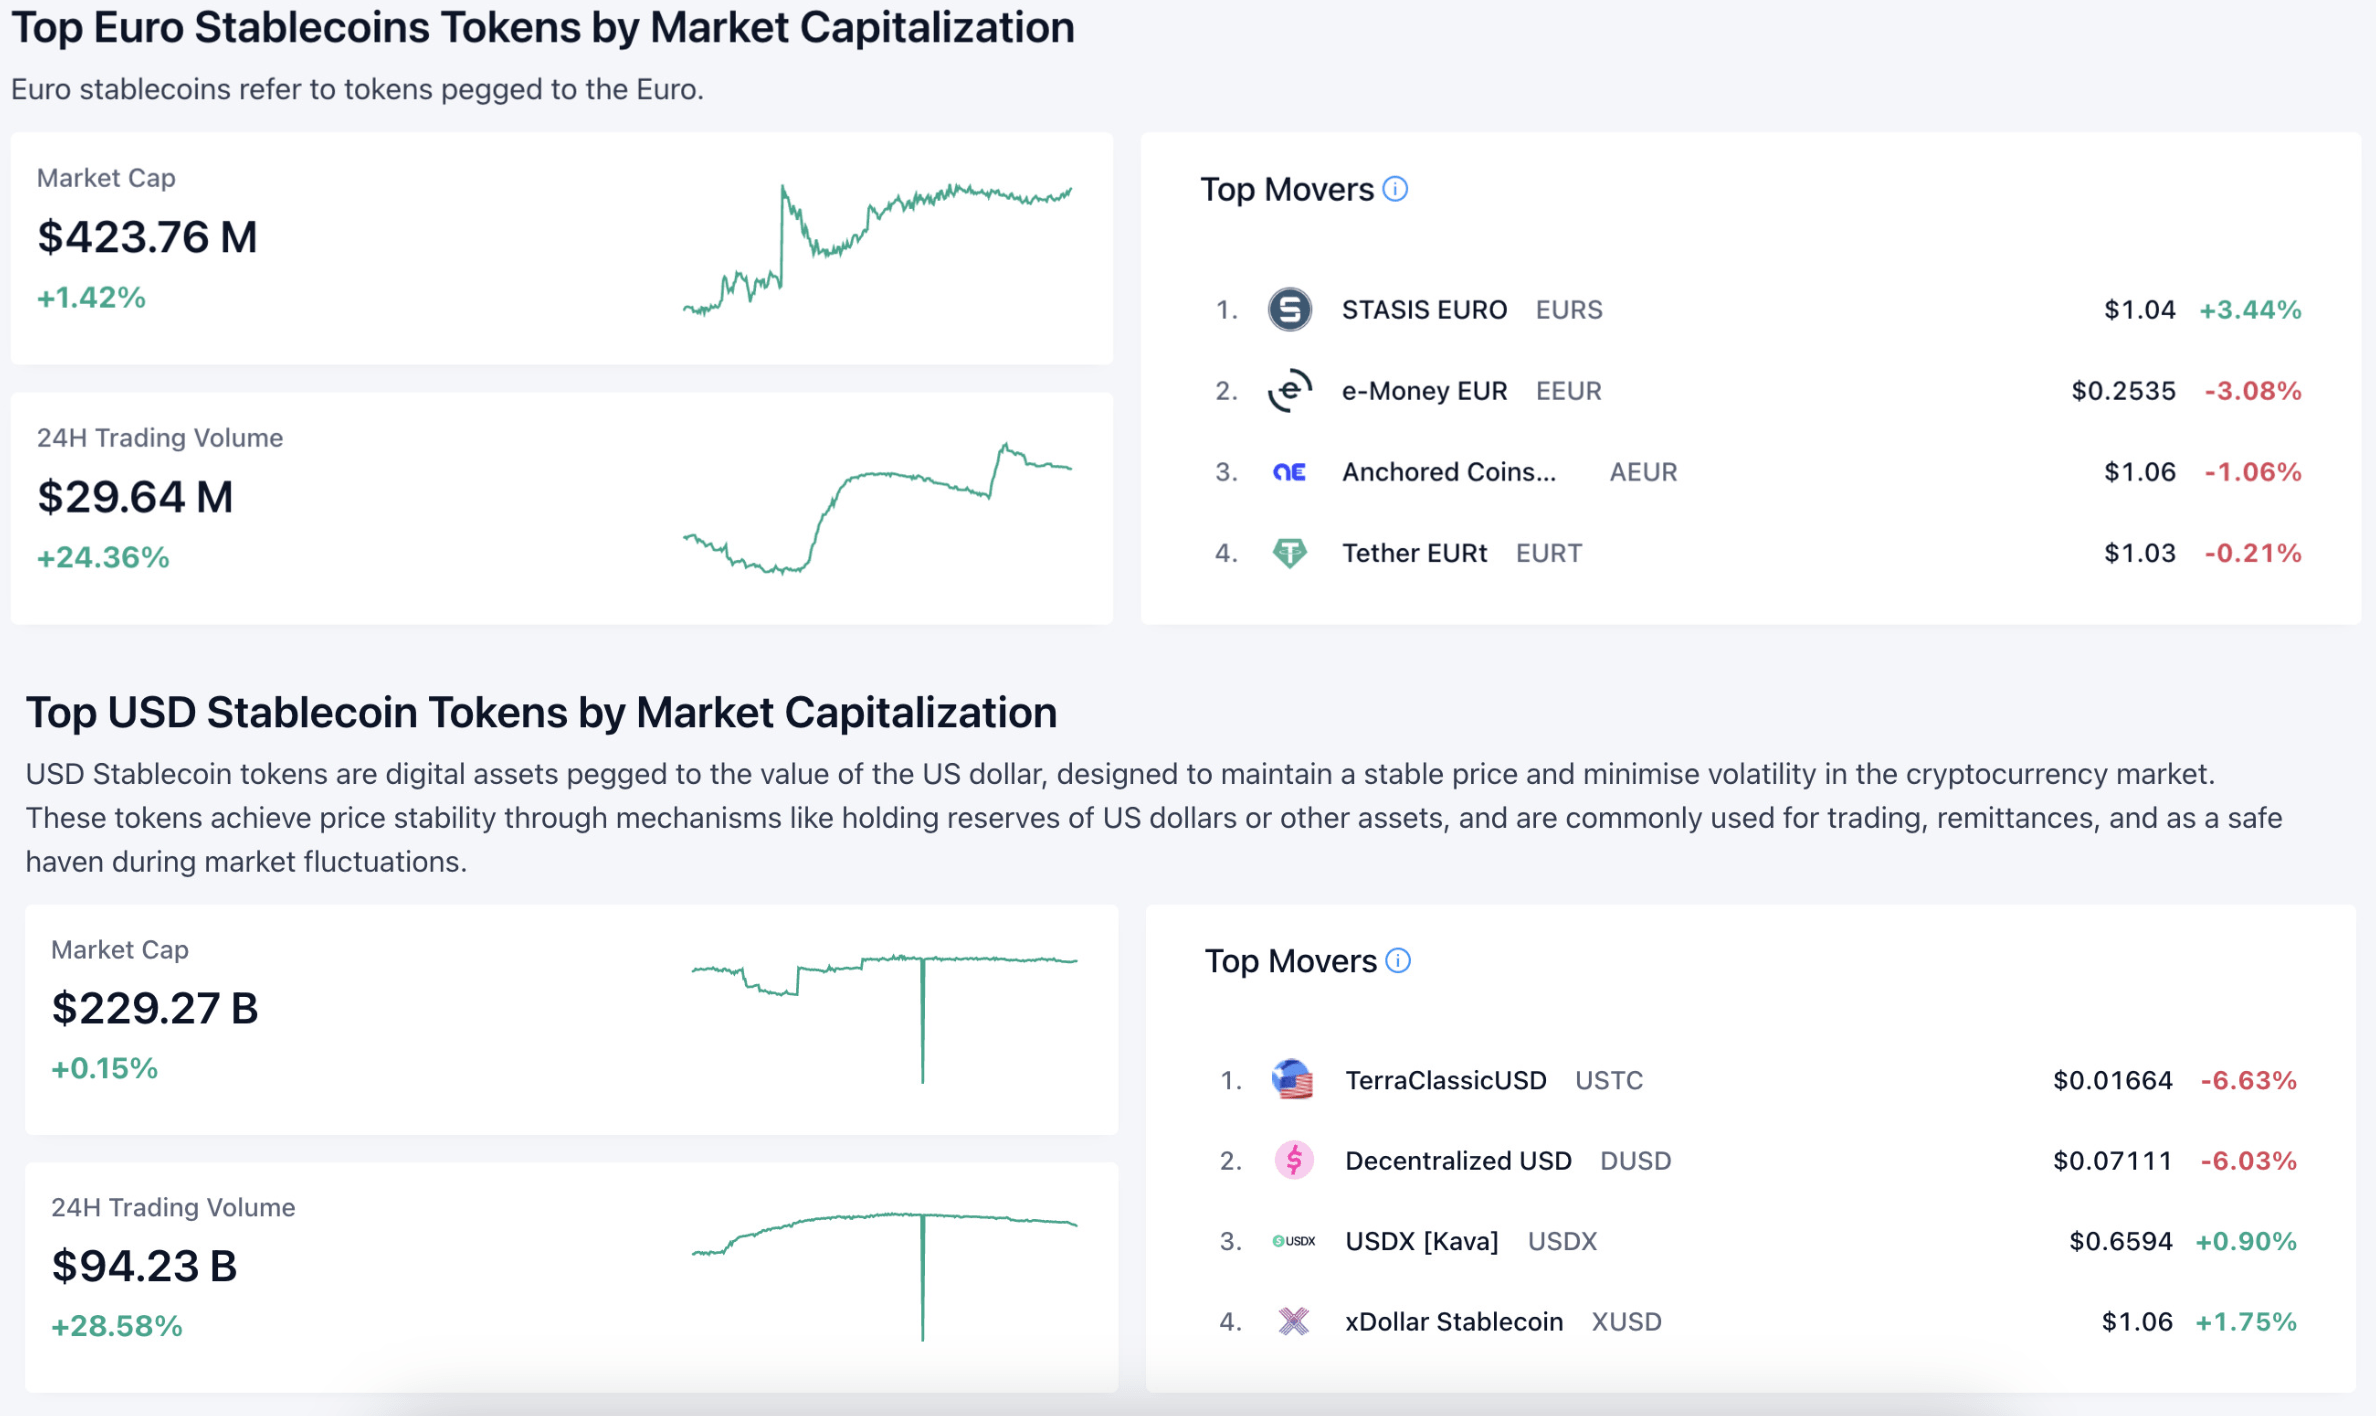2376x1416 pixels.
Task: Click the Anchored Coins AEUR icon
Action: (1289, 472)
